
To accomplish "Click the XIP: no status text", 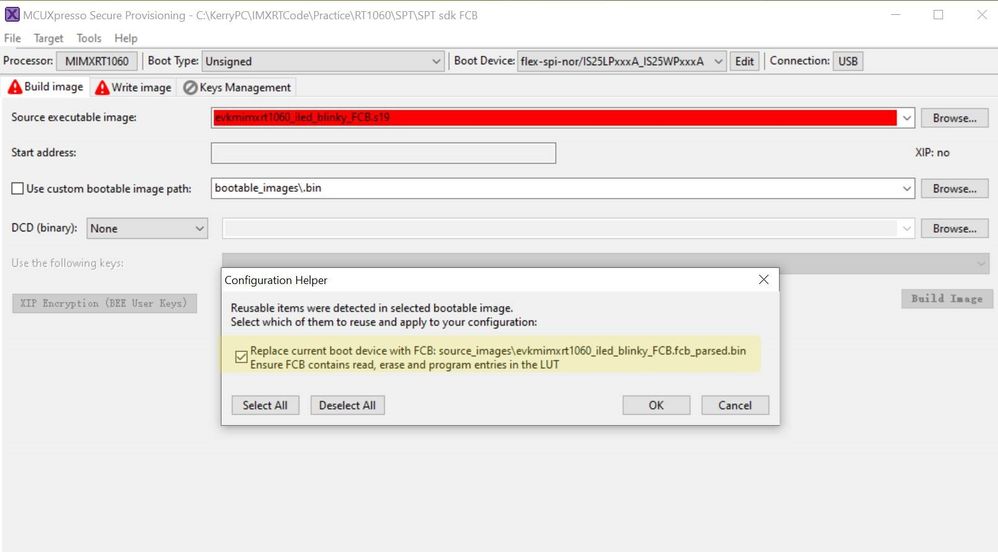I will tap(932, 153).
